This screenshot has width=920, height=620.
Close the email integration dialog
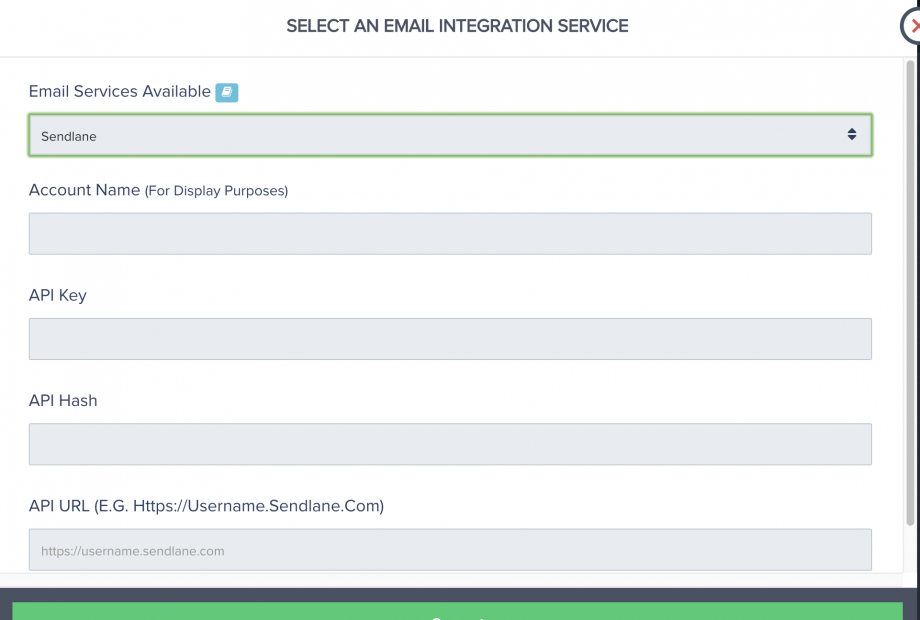point(911,26)
